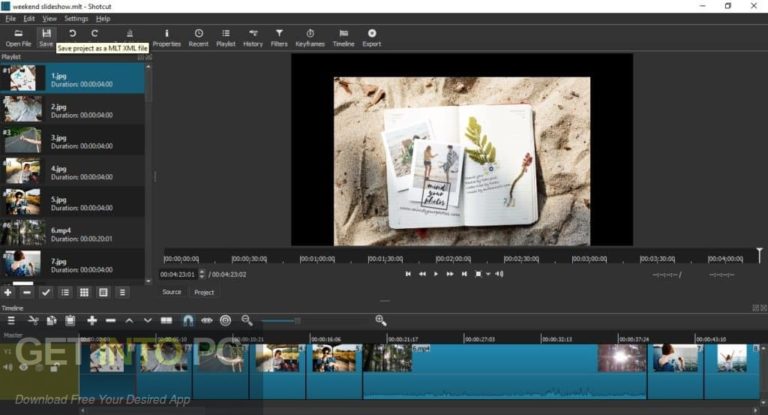
Task: Open the timeline hamburger menu
Action: pos(11,320)
